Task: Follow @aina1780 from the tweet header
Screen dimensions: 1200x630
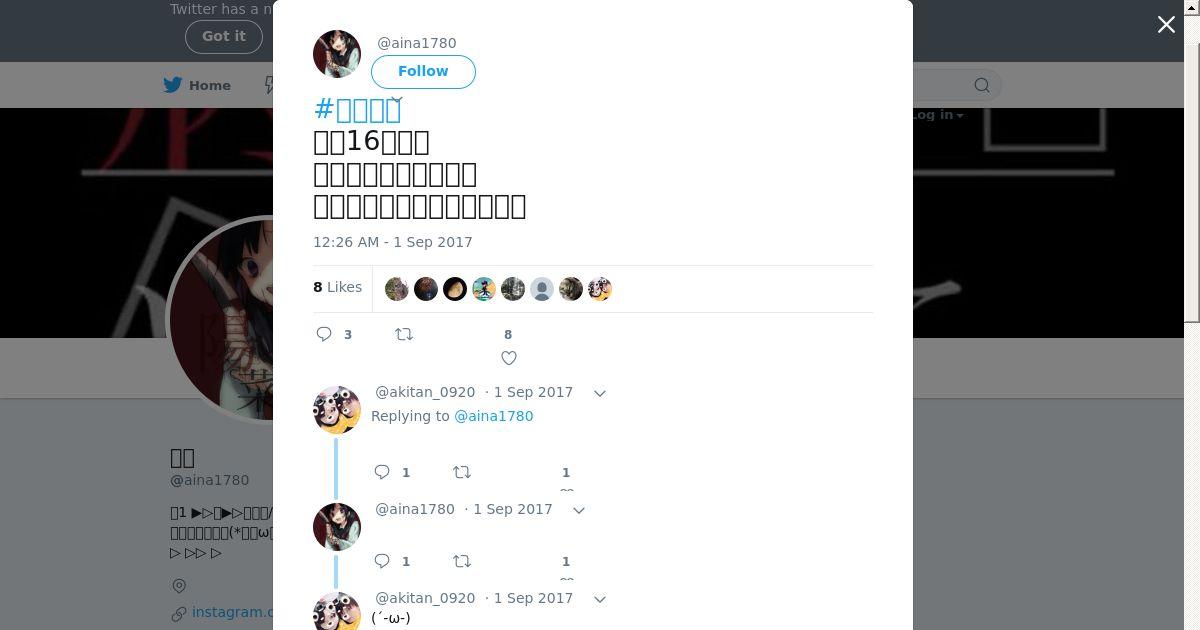Action: tap(423, 71)
